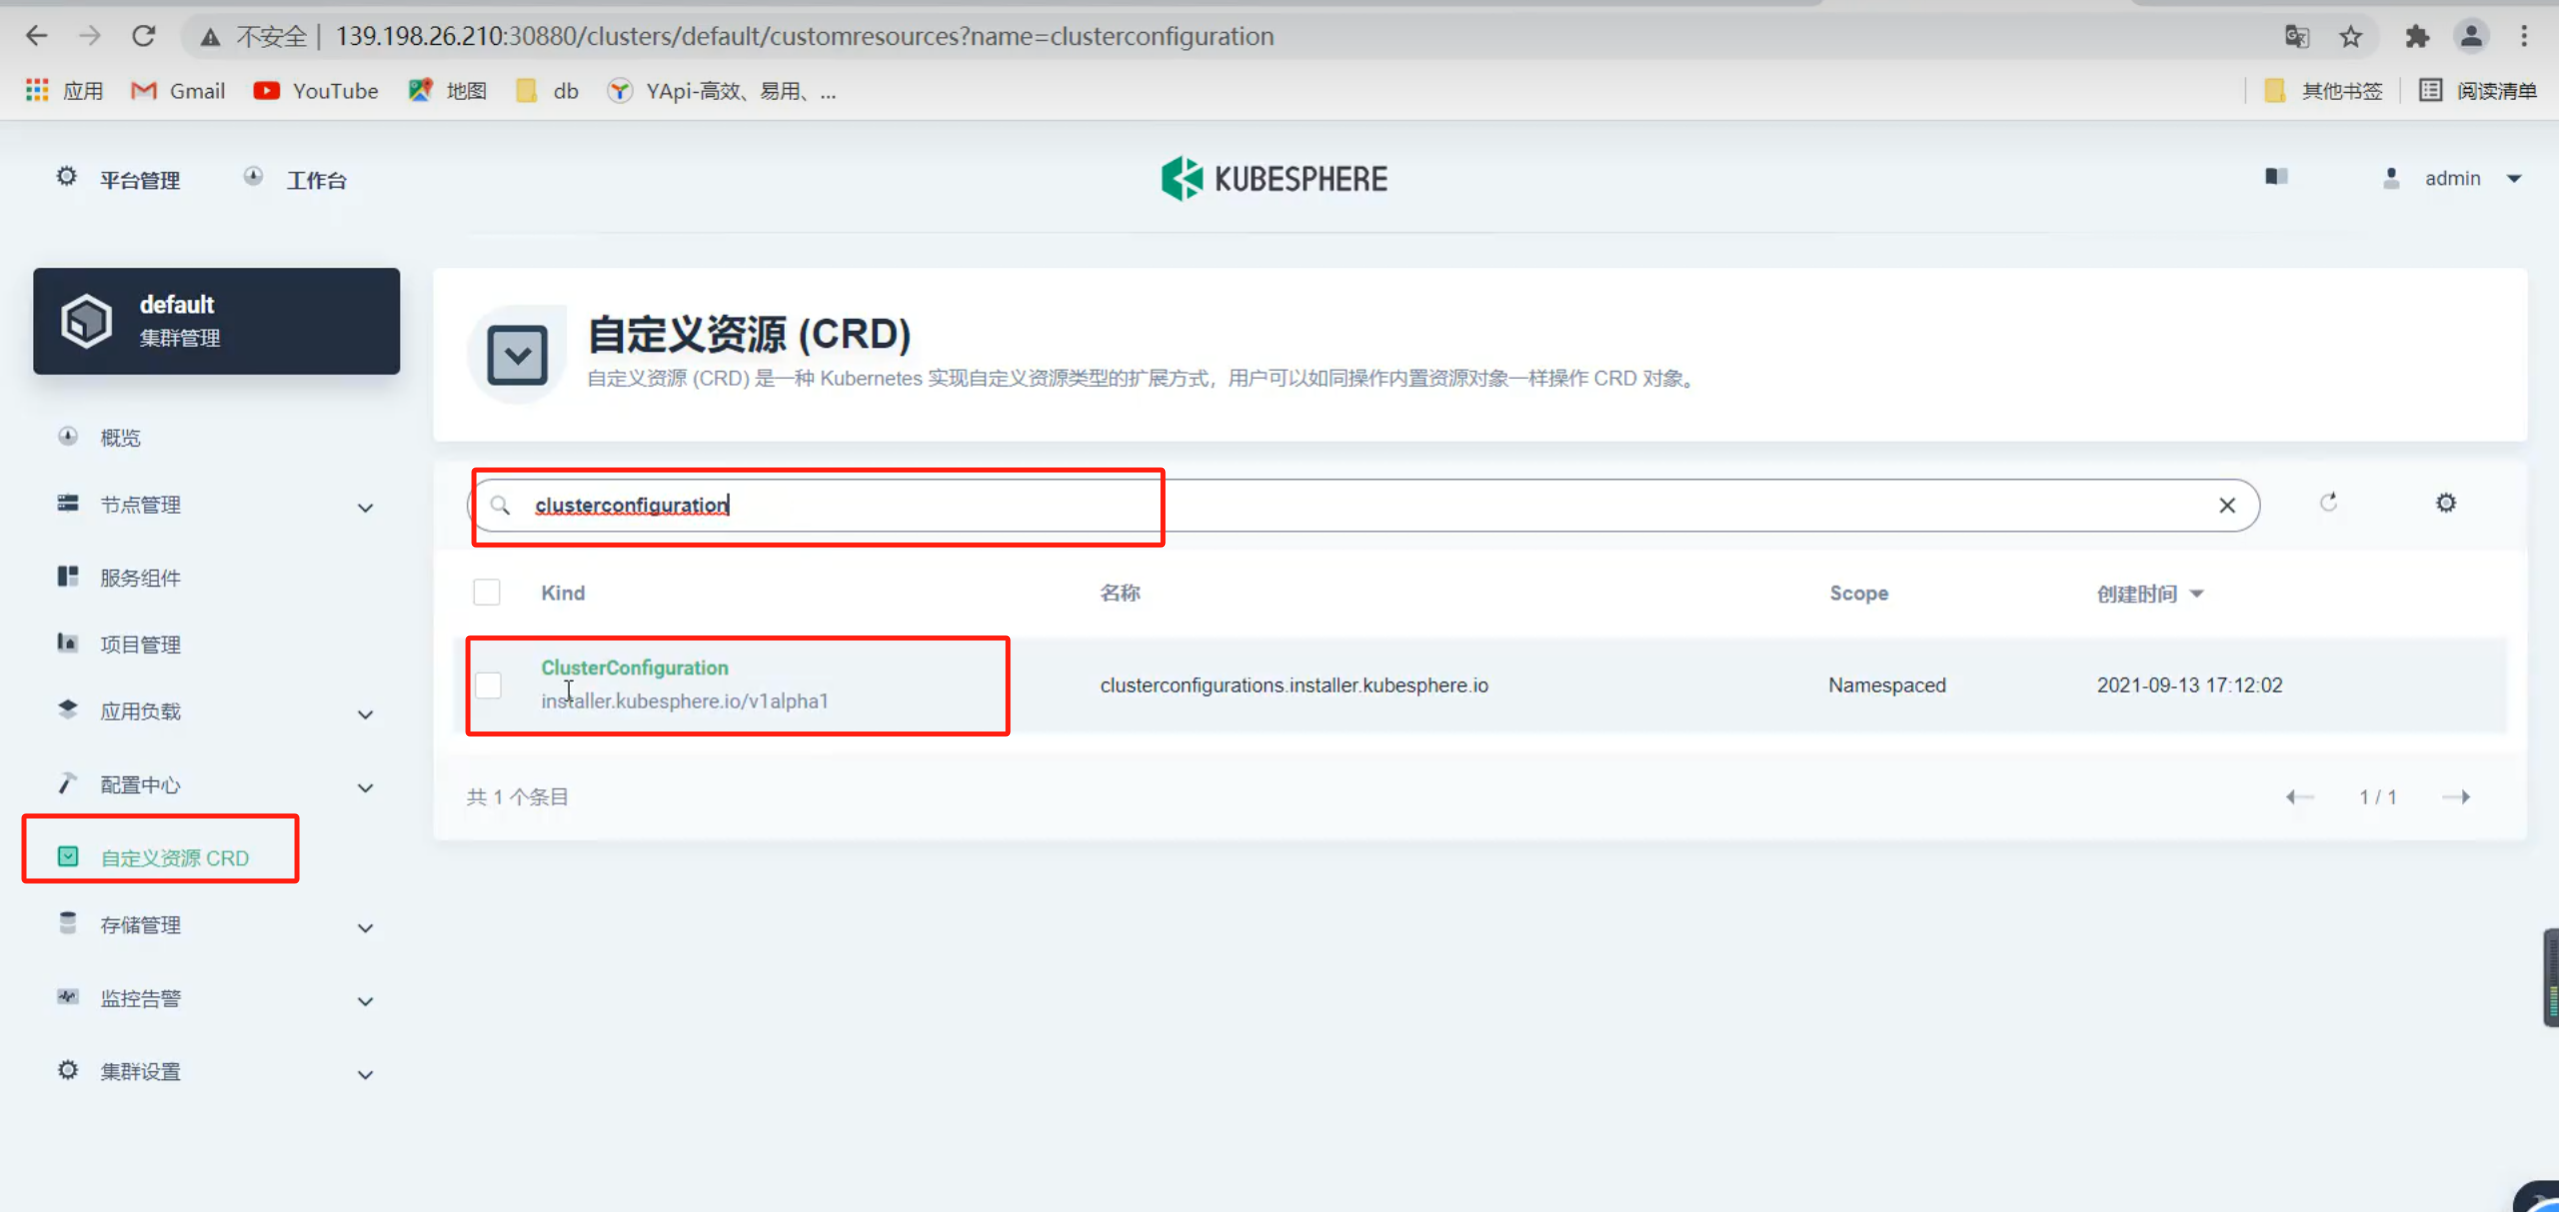The height and width of the screenshot is (1212, 2559).
Task: Open 平台管理 platform management menu
Action: tap(118, 179)
